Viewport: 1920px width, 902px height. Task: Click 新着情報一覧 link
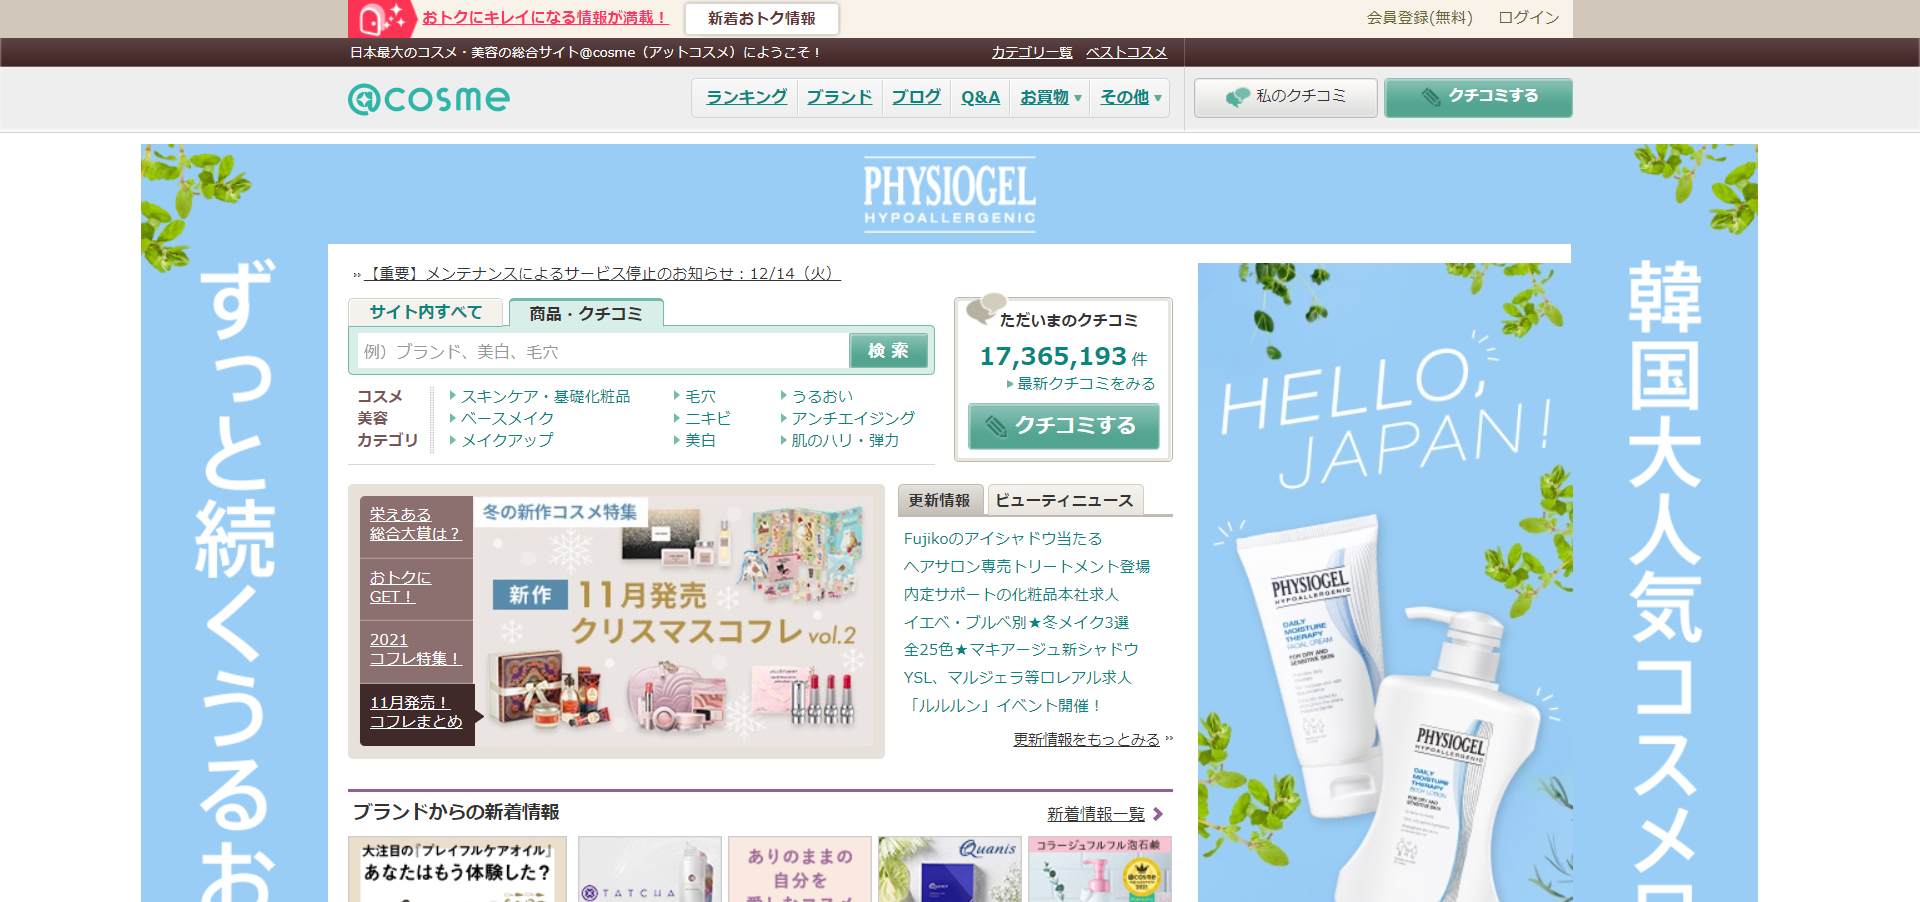(1096, 814)
